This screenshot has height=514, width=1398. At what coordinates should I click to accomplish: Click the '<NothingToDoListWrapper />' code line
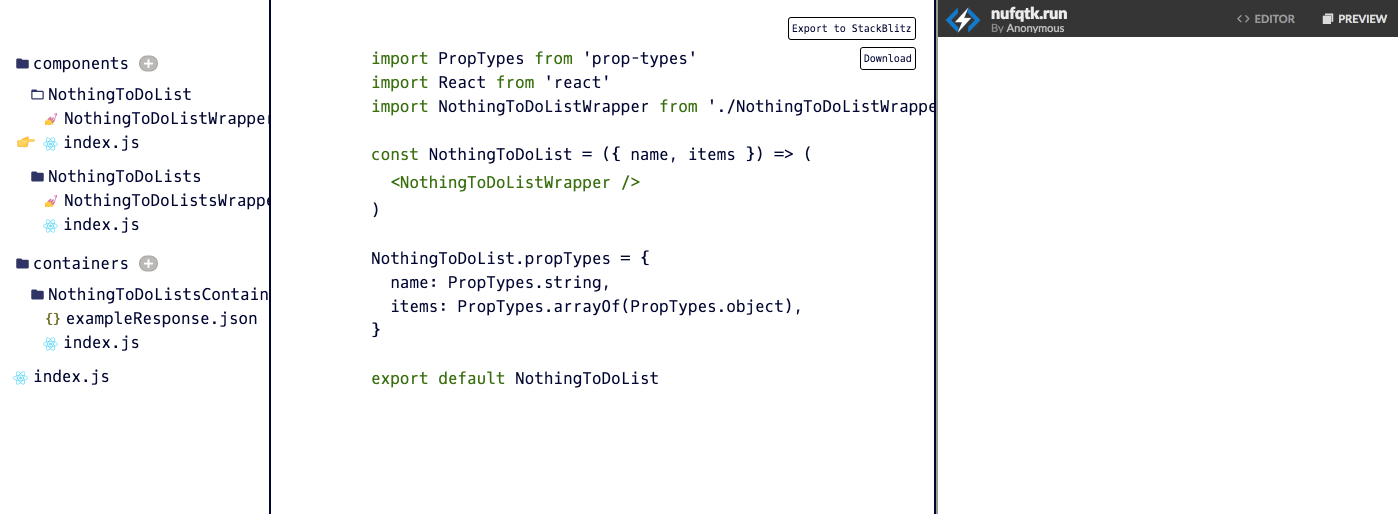(515, 183)
